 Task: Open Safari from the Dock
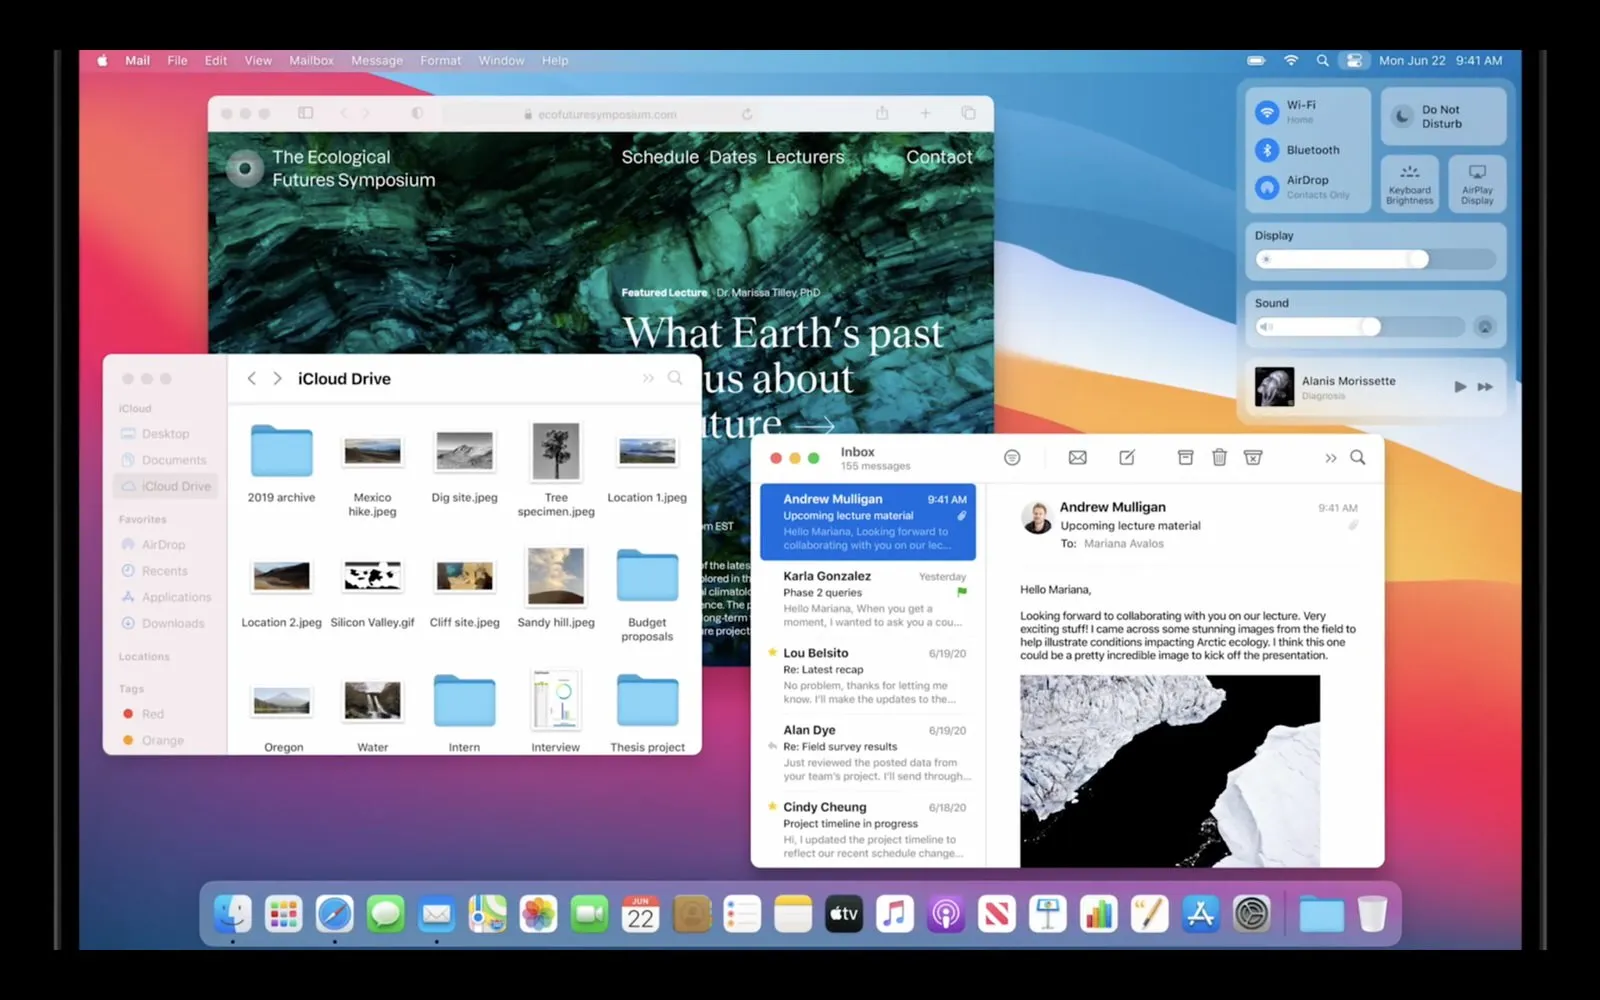tap(335, 914)
